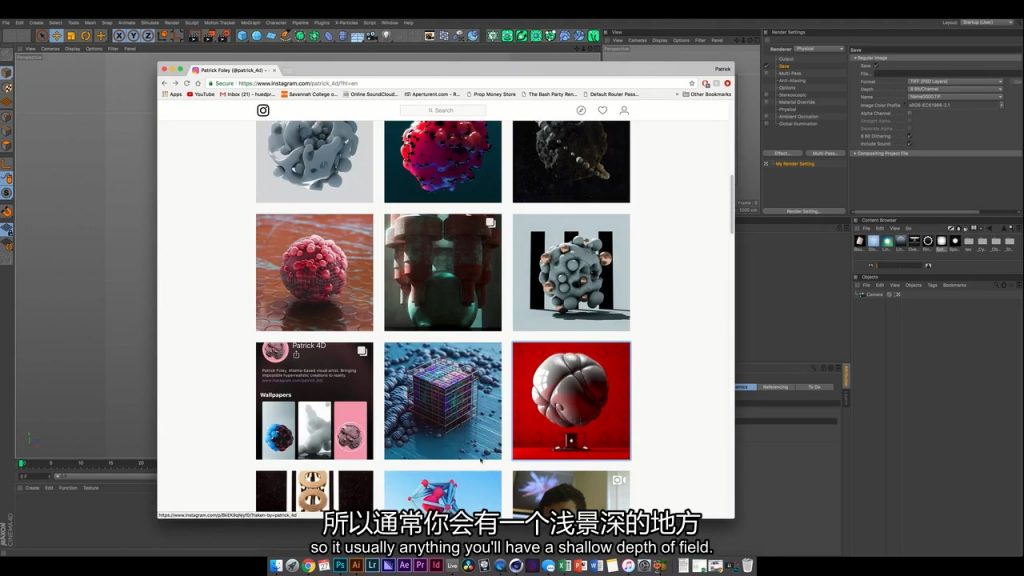Click the Instagram logo in browser

(263, 110)
